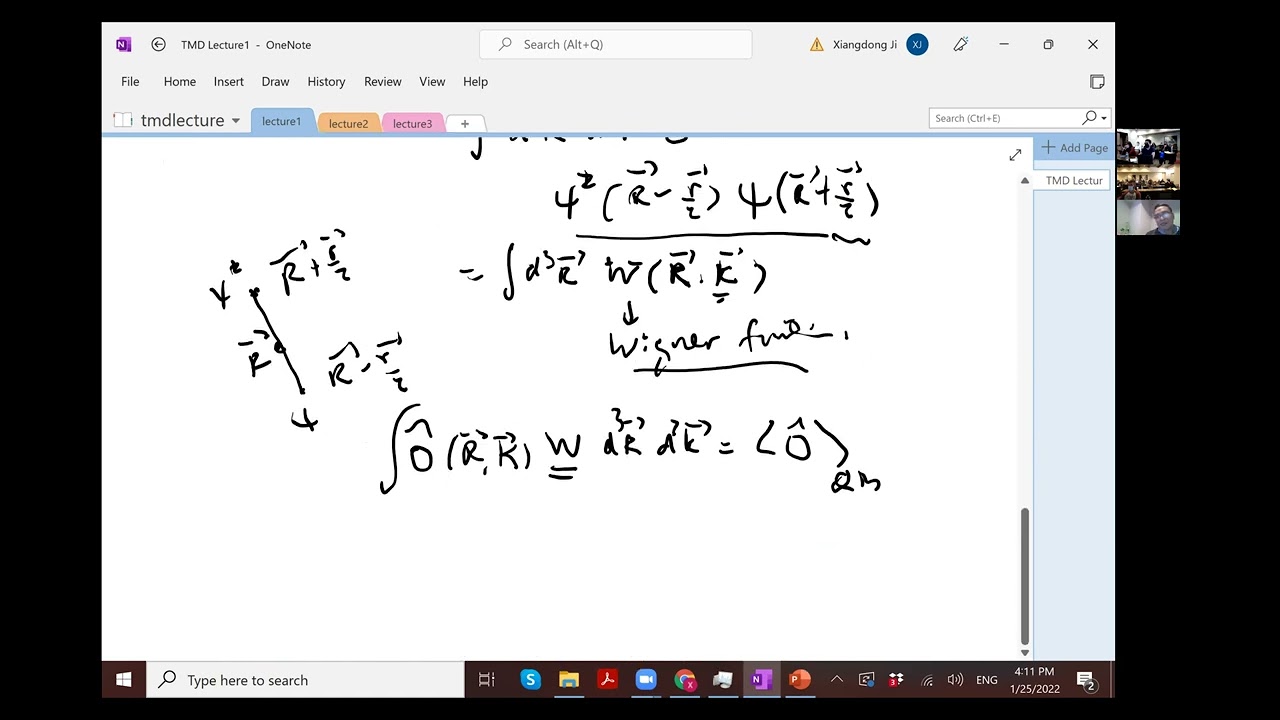
Task: Click the Type here to search box
Action: point(306,680)
